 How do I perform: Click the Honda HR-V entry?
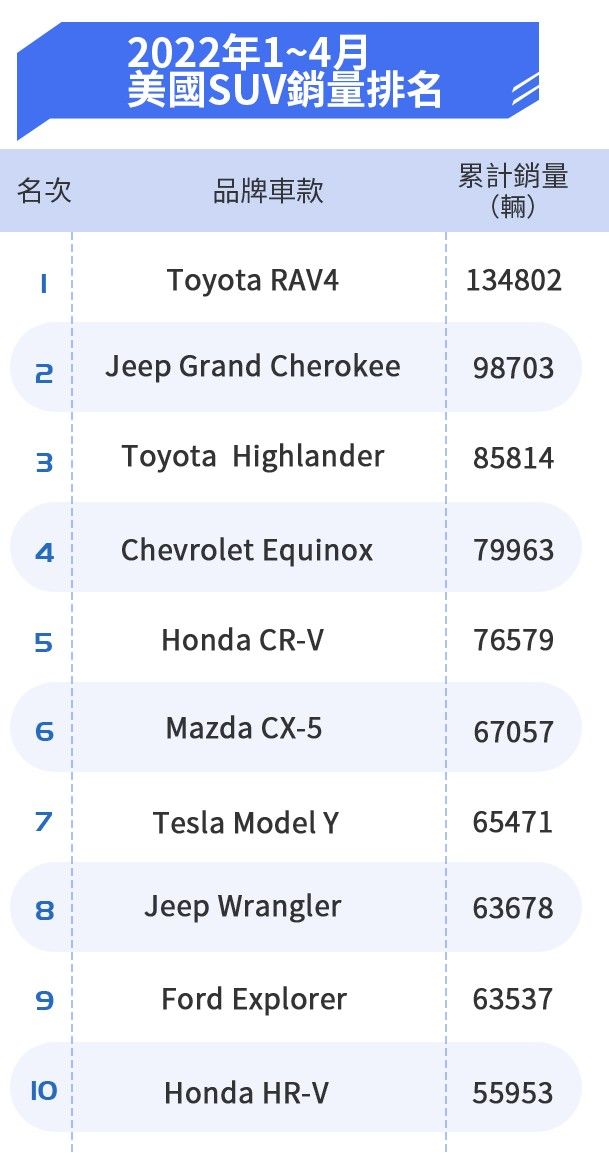click(x=246, y=1094)
